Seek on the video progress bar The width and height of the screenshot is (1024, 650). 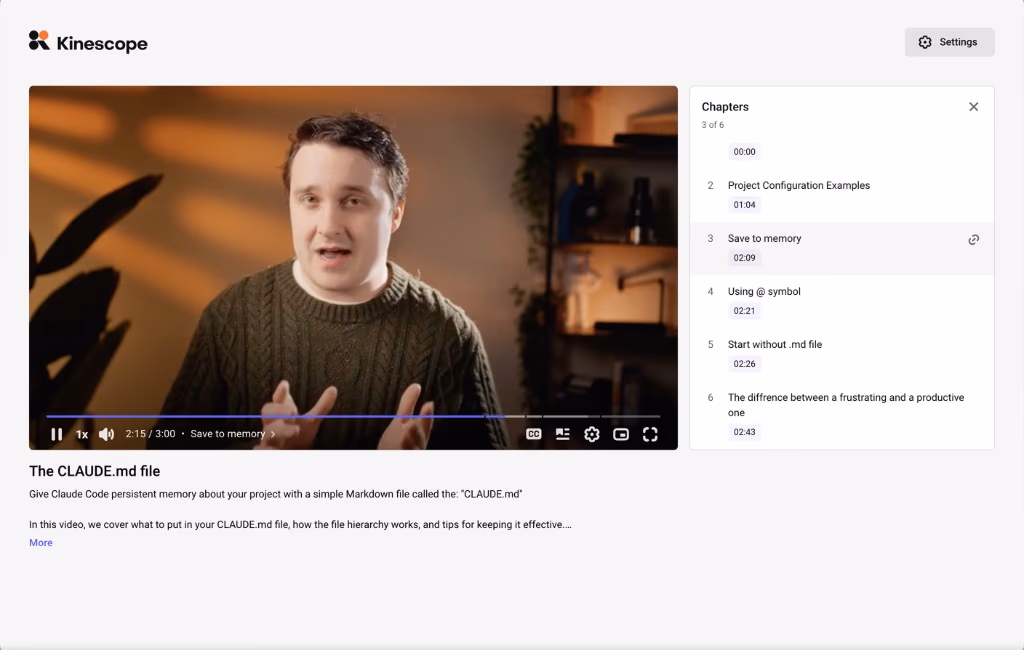click(x=353, y=416)
